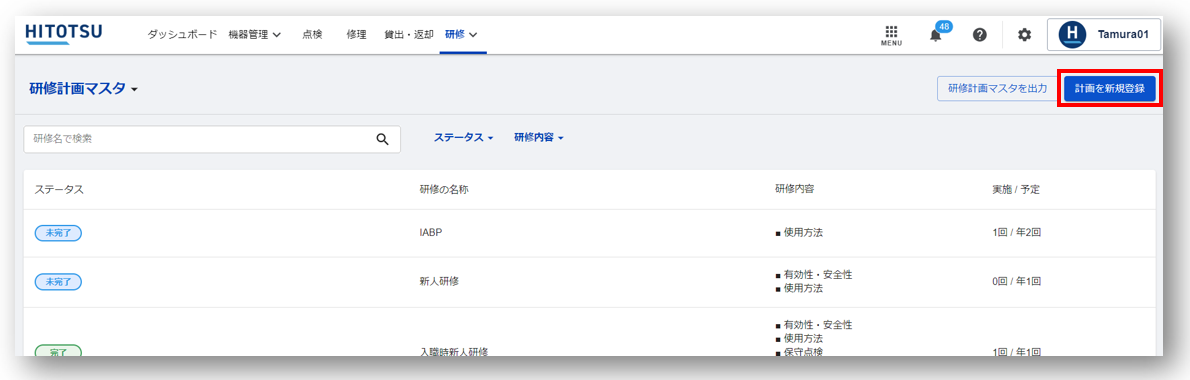Open the 研修計画マスタ title dropdown
This screenshot has height=380, width=1190.
(x=83, y=89)
